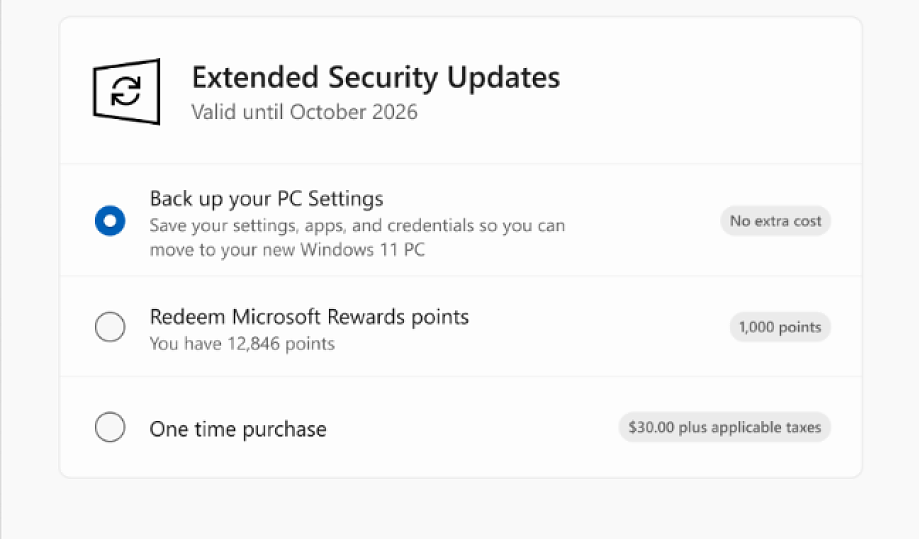
Task: Click the circular arrows inside the monitor icon
Action: pyautogui.click(x=126, y=91)
